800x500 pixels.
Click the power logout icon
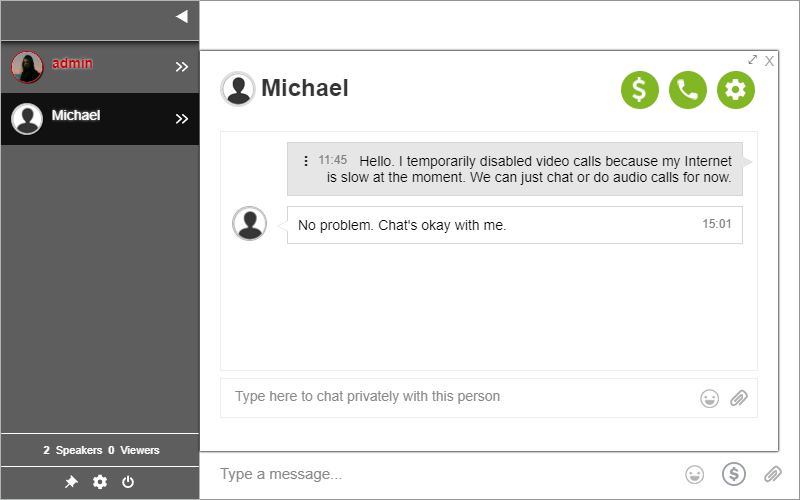coord(128,482)
